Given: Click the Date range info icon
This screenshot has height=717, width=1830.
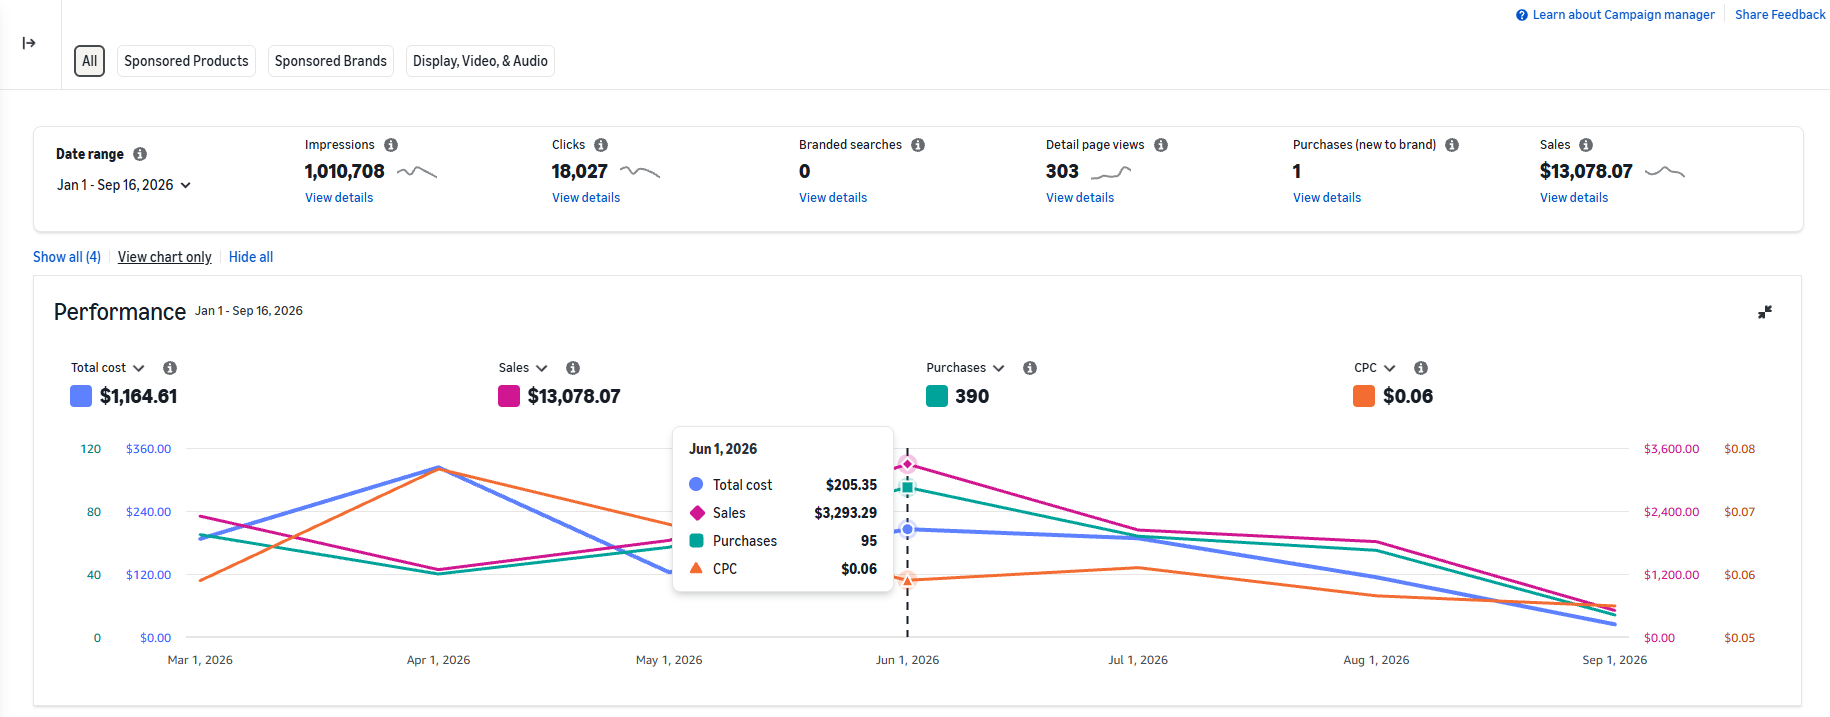Looking at the screenshot, I should [x=140, y=154].
